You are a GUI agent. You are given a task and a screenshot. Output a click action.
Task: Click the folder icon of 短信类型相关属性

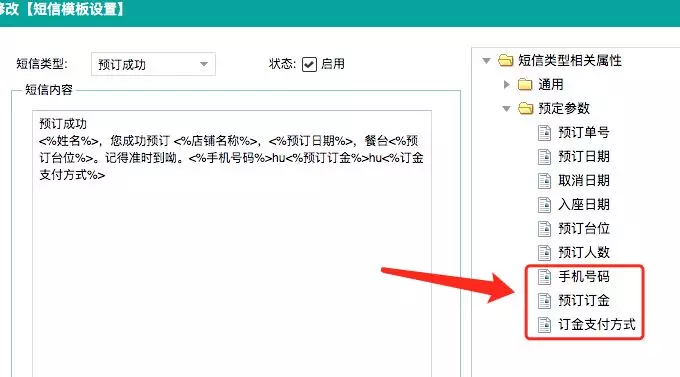(x=505, y=60)
